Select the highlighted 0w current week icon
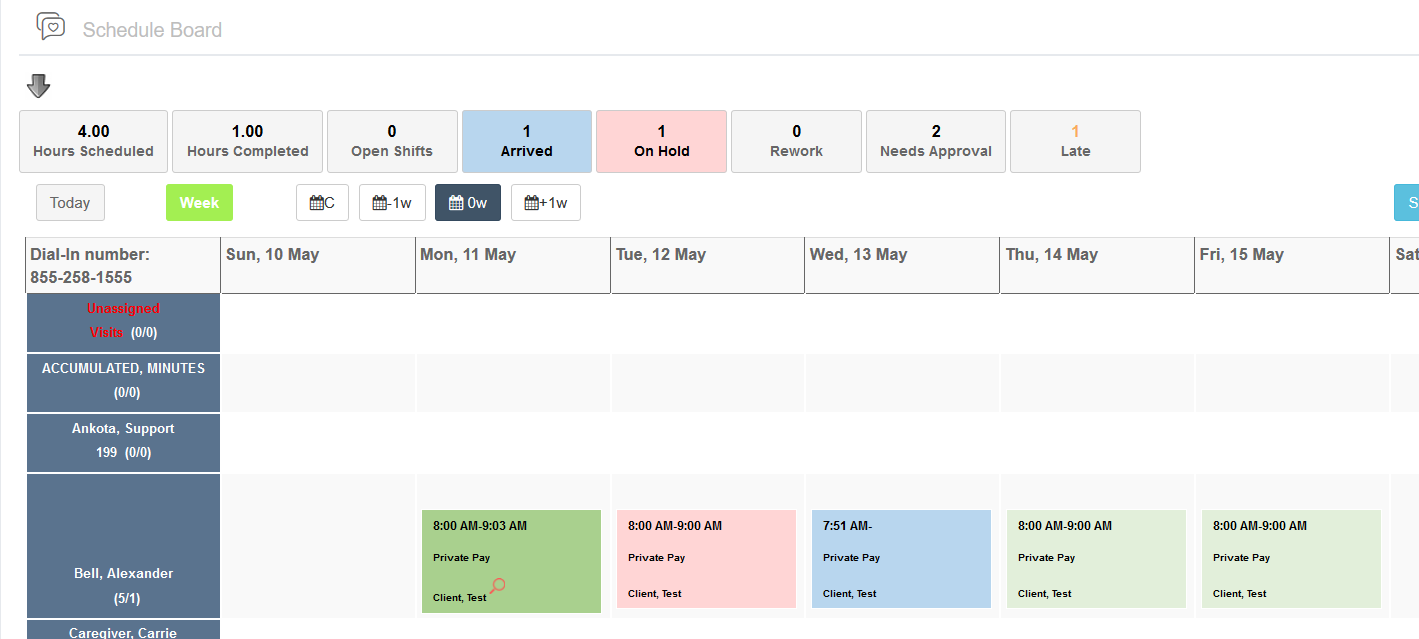1419x639 pixels. pos(467,202)
